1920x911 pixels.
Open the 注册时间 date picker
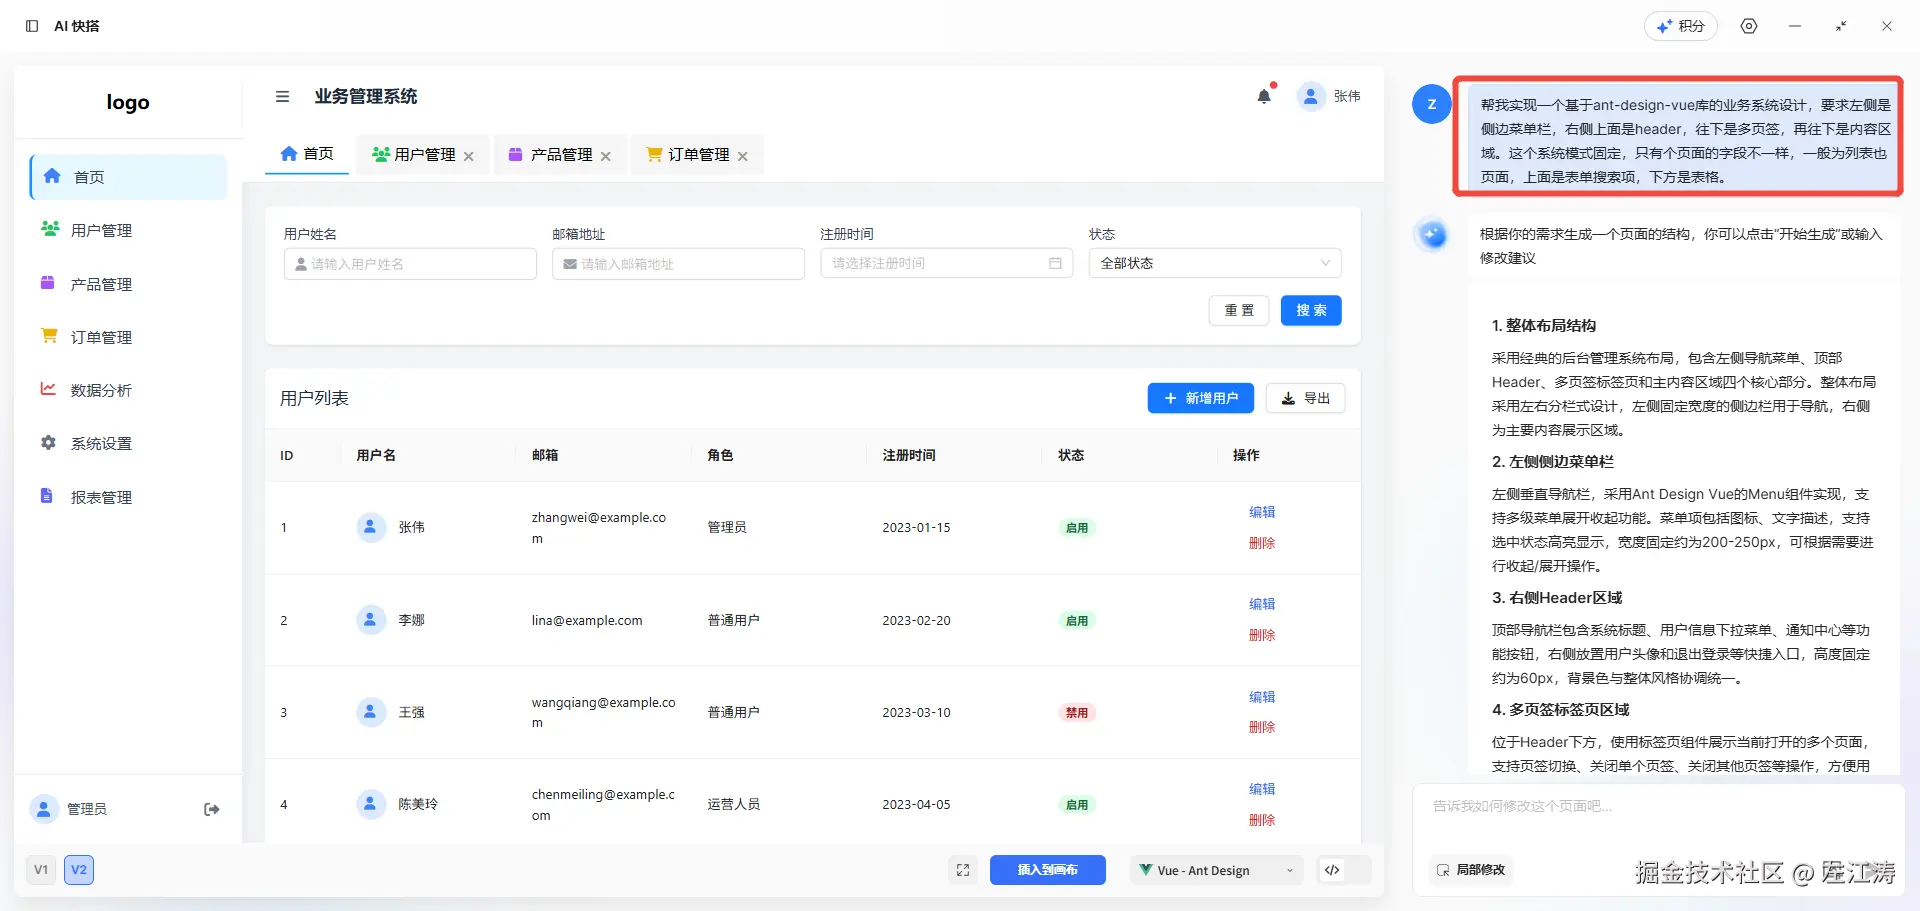(x=946, y=263)
